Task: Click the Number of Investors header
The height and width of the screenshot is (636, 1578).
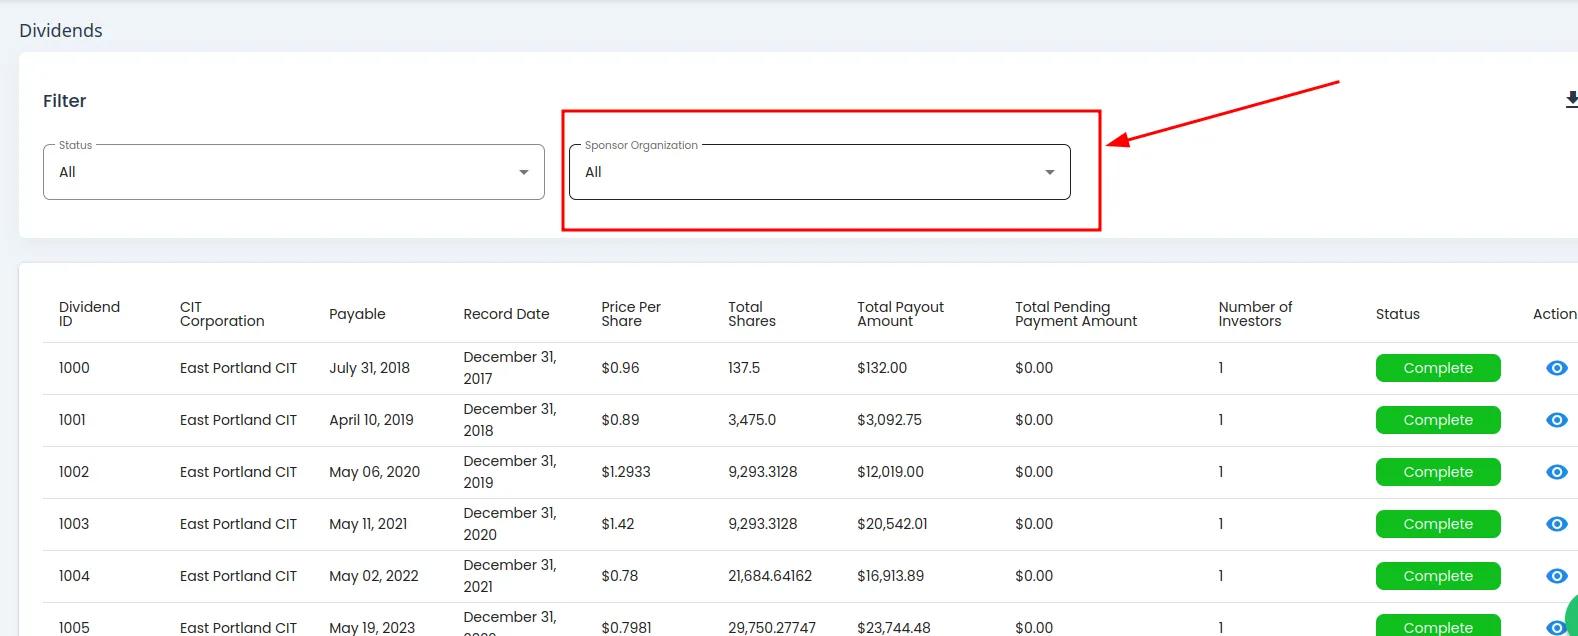Action: [1254, 314]
